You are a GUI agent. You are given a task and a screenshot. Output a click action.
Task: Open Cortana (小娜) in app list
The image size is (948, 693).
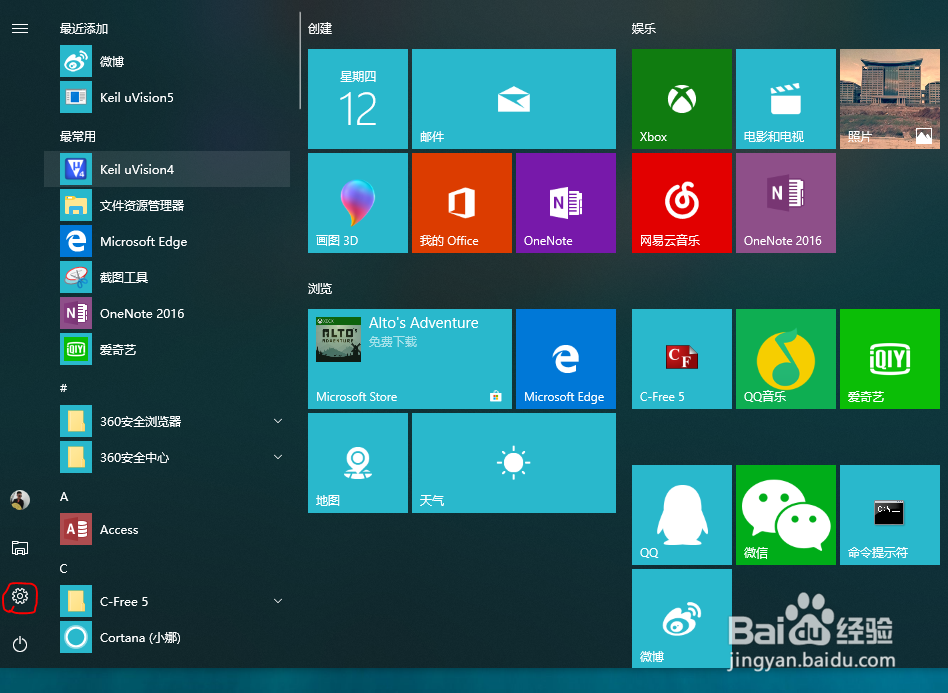click(167, 637)
